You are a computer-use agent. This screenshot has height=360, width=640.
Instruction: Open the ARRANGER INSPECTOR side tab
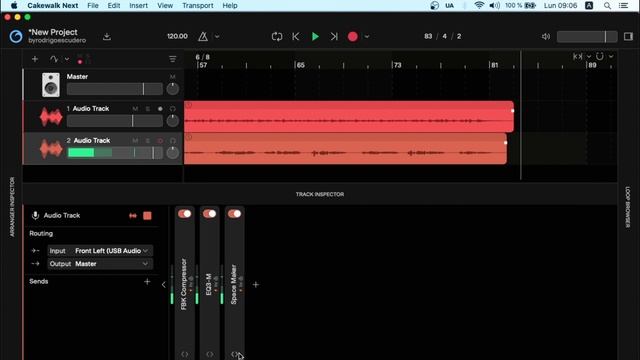(12, 207)
